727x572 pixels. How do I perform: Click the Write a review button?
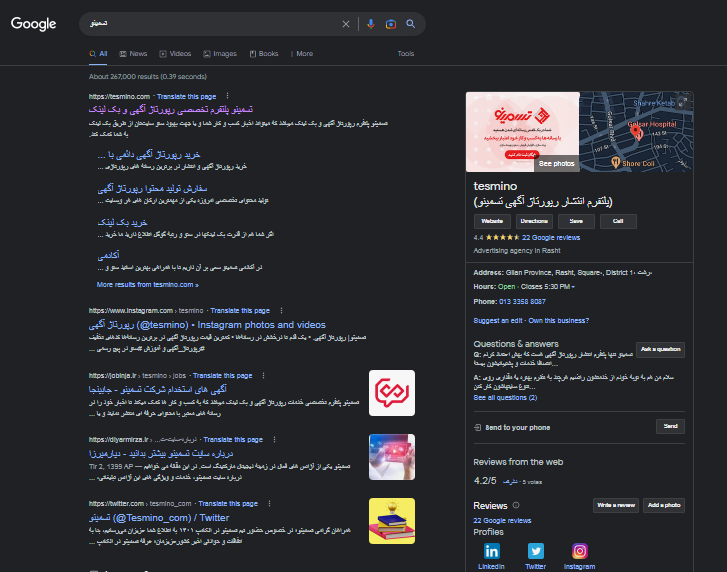[616, 505]
